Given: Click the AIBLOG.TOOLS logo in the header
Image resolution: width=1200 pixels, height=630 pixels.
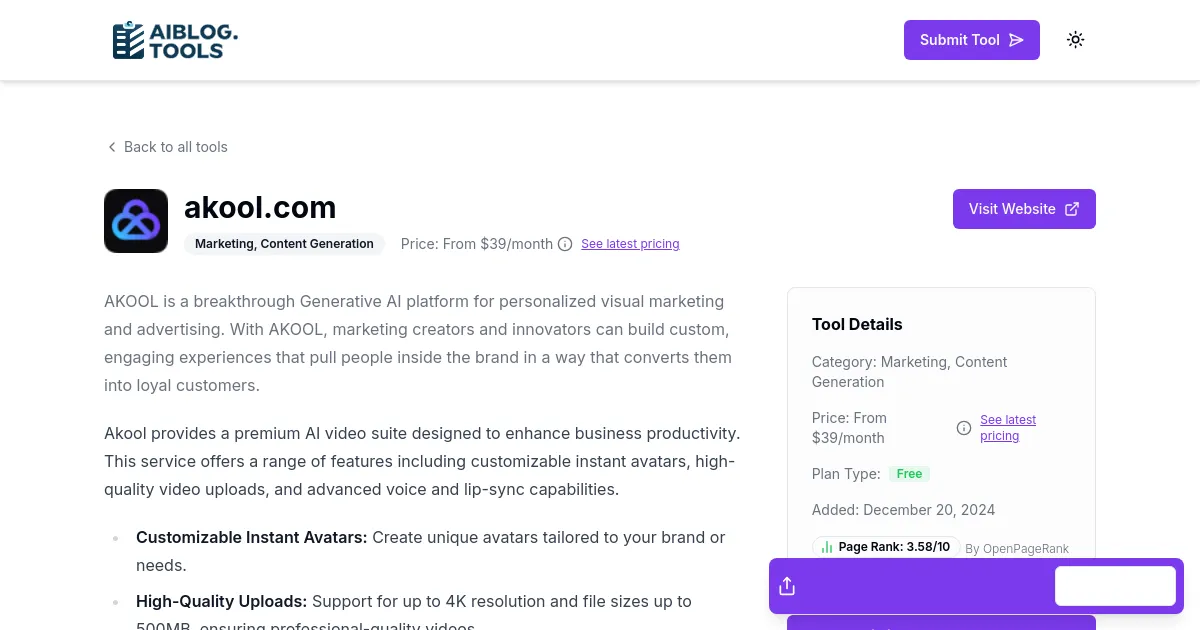Looking at the screenshot, I should click(175, 40).
